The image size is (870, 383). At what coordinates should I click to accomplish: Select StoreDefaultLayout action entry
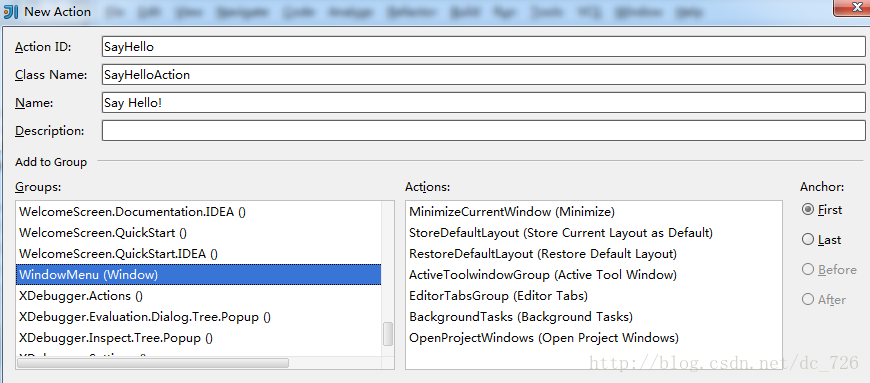click(x=594, y=233)
